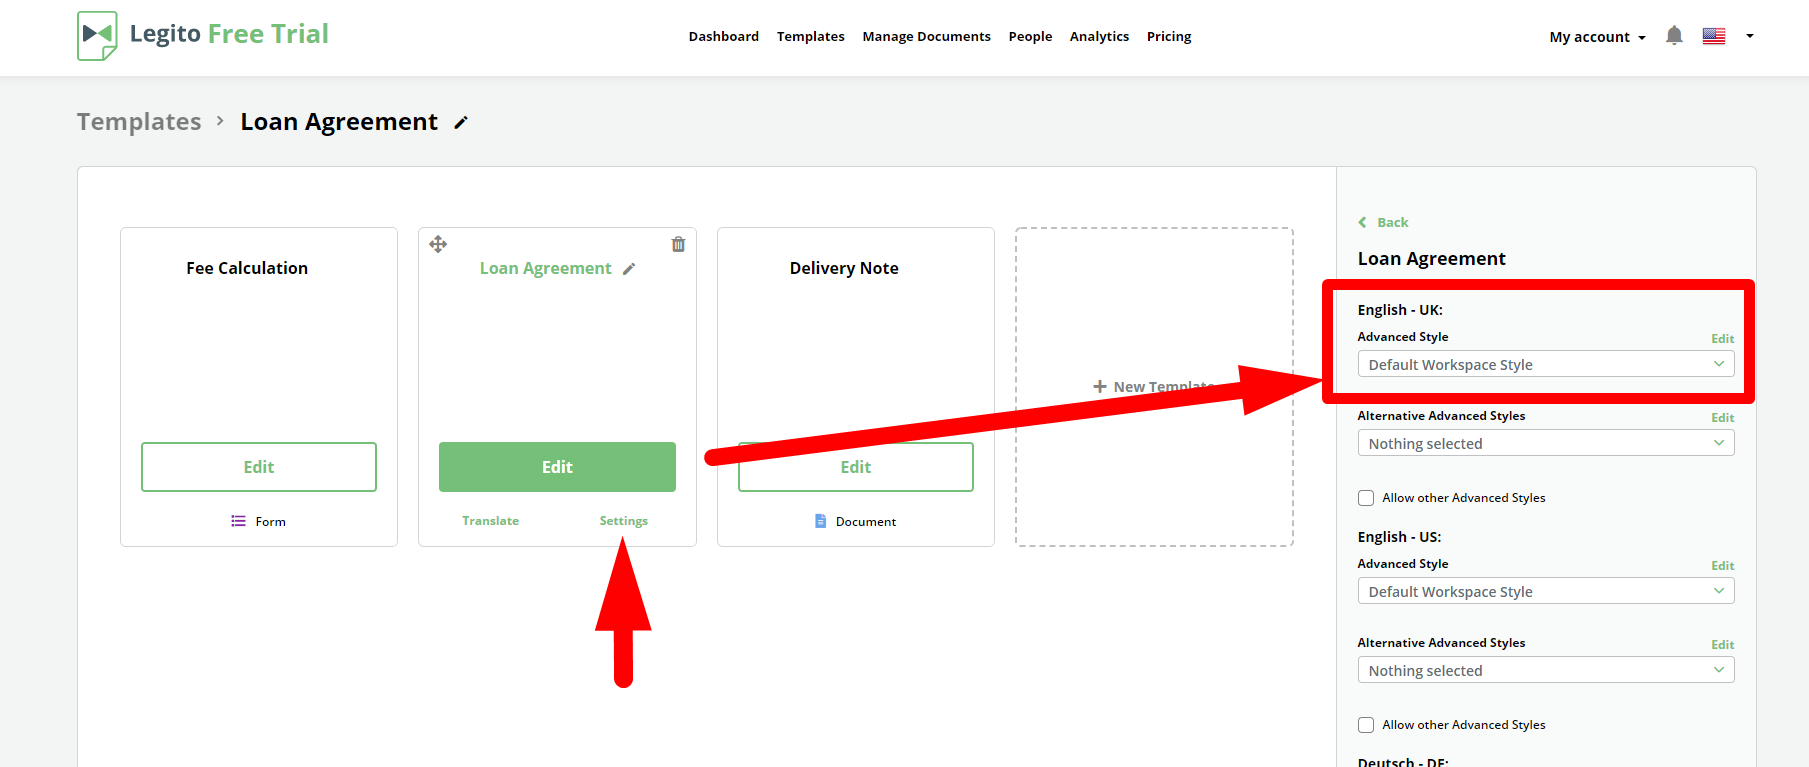The height and width of the screenshot is (767, 1809).
Task: Click Templates in the breadcrumb
Action: pos(139,122)
